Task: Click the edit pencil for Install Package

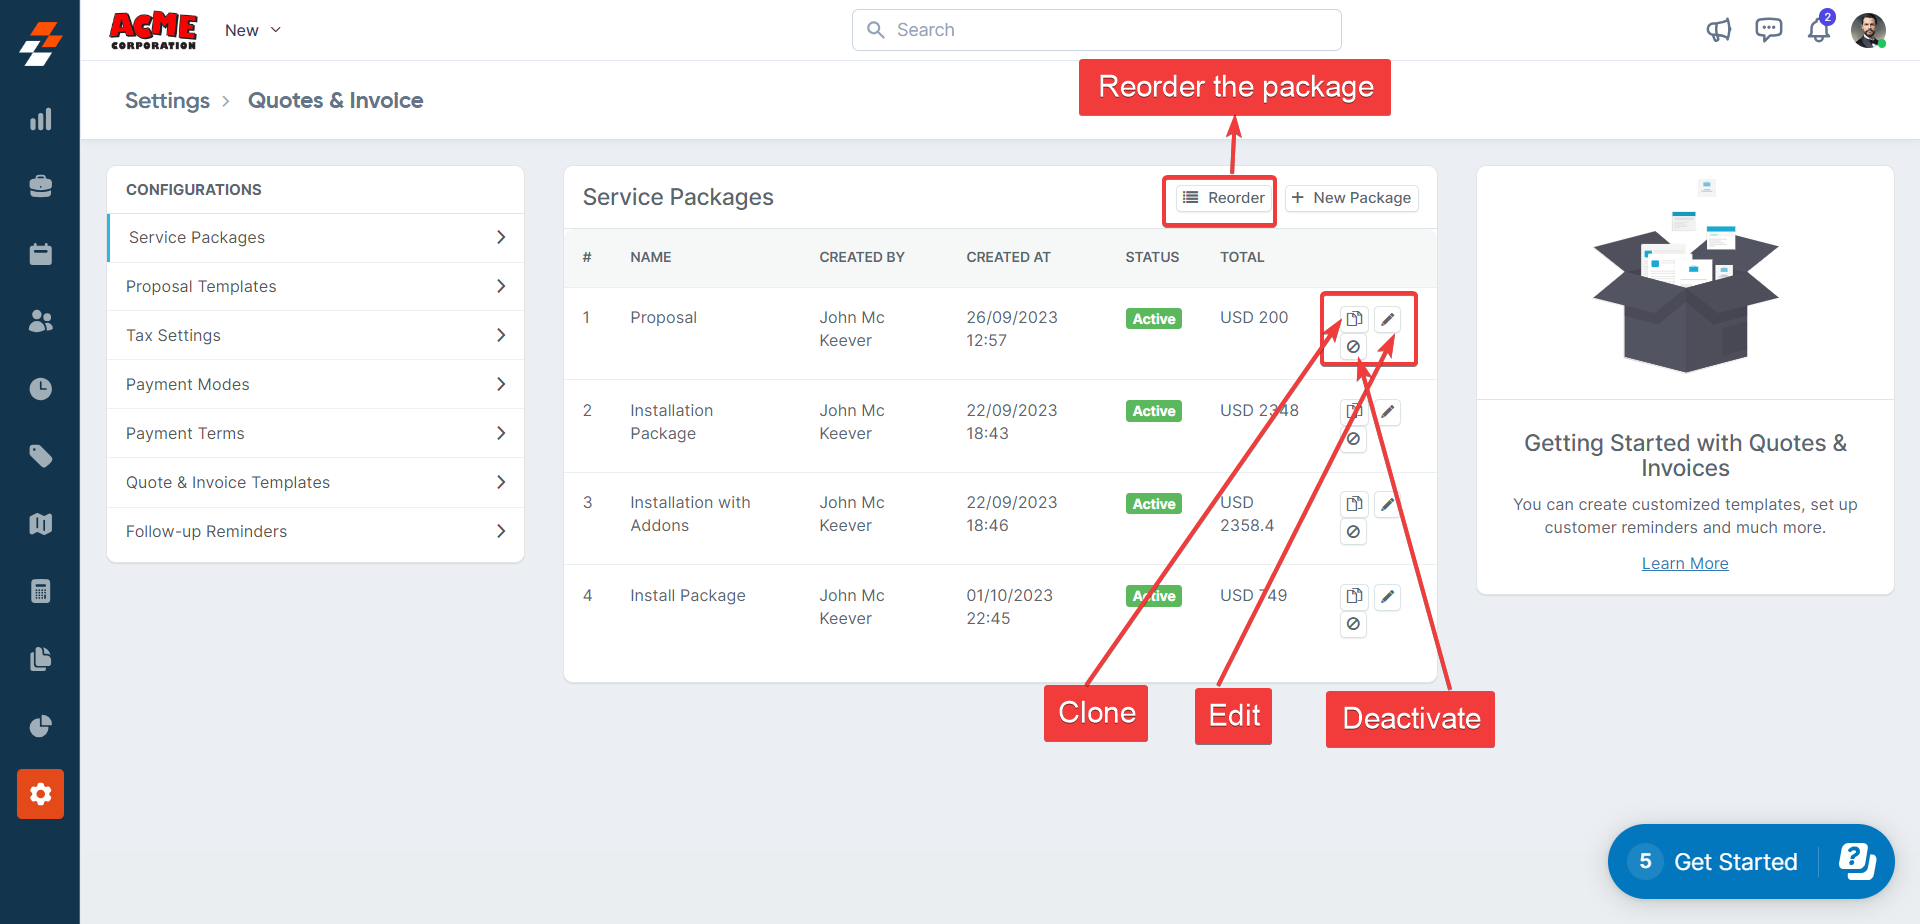Action: 1387,597
